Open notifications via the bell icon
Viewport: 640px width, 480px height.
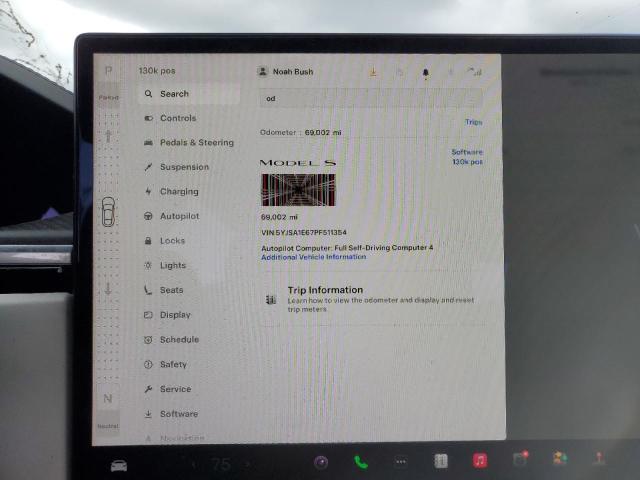tap(425, 73)
